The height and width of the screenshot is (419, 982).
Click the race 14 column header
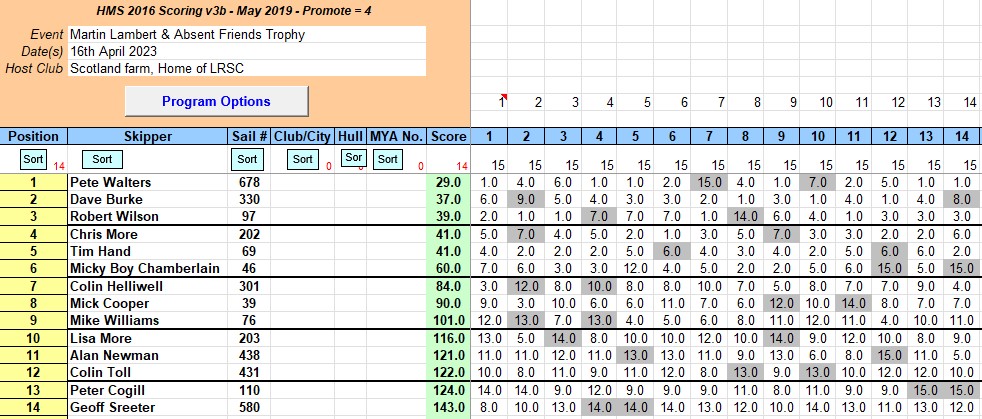961,136
